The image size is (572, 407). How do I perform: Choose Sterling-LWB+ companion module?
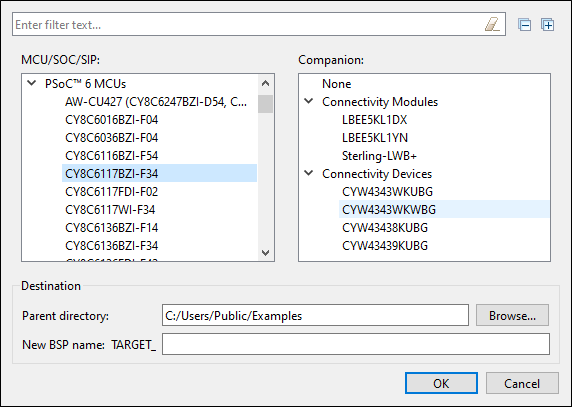pos(379,156)
